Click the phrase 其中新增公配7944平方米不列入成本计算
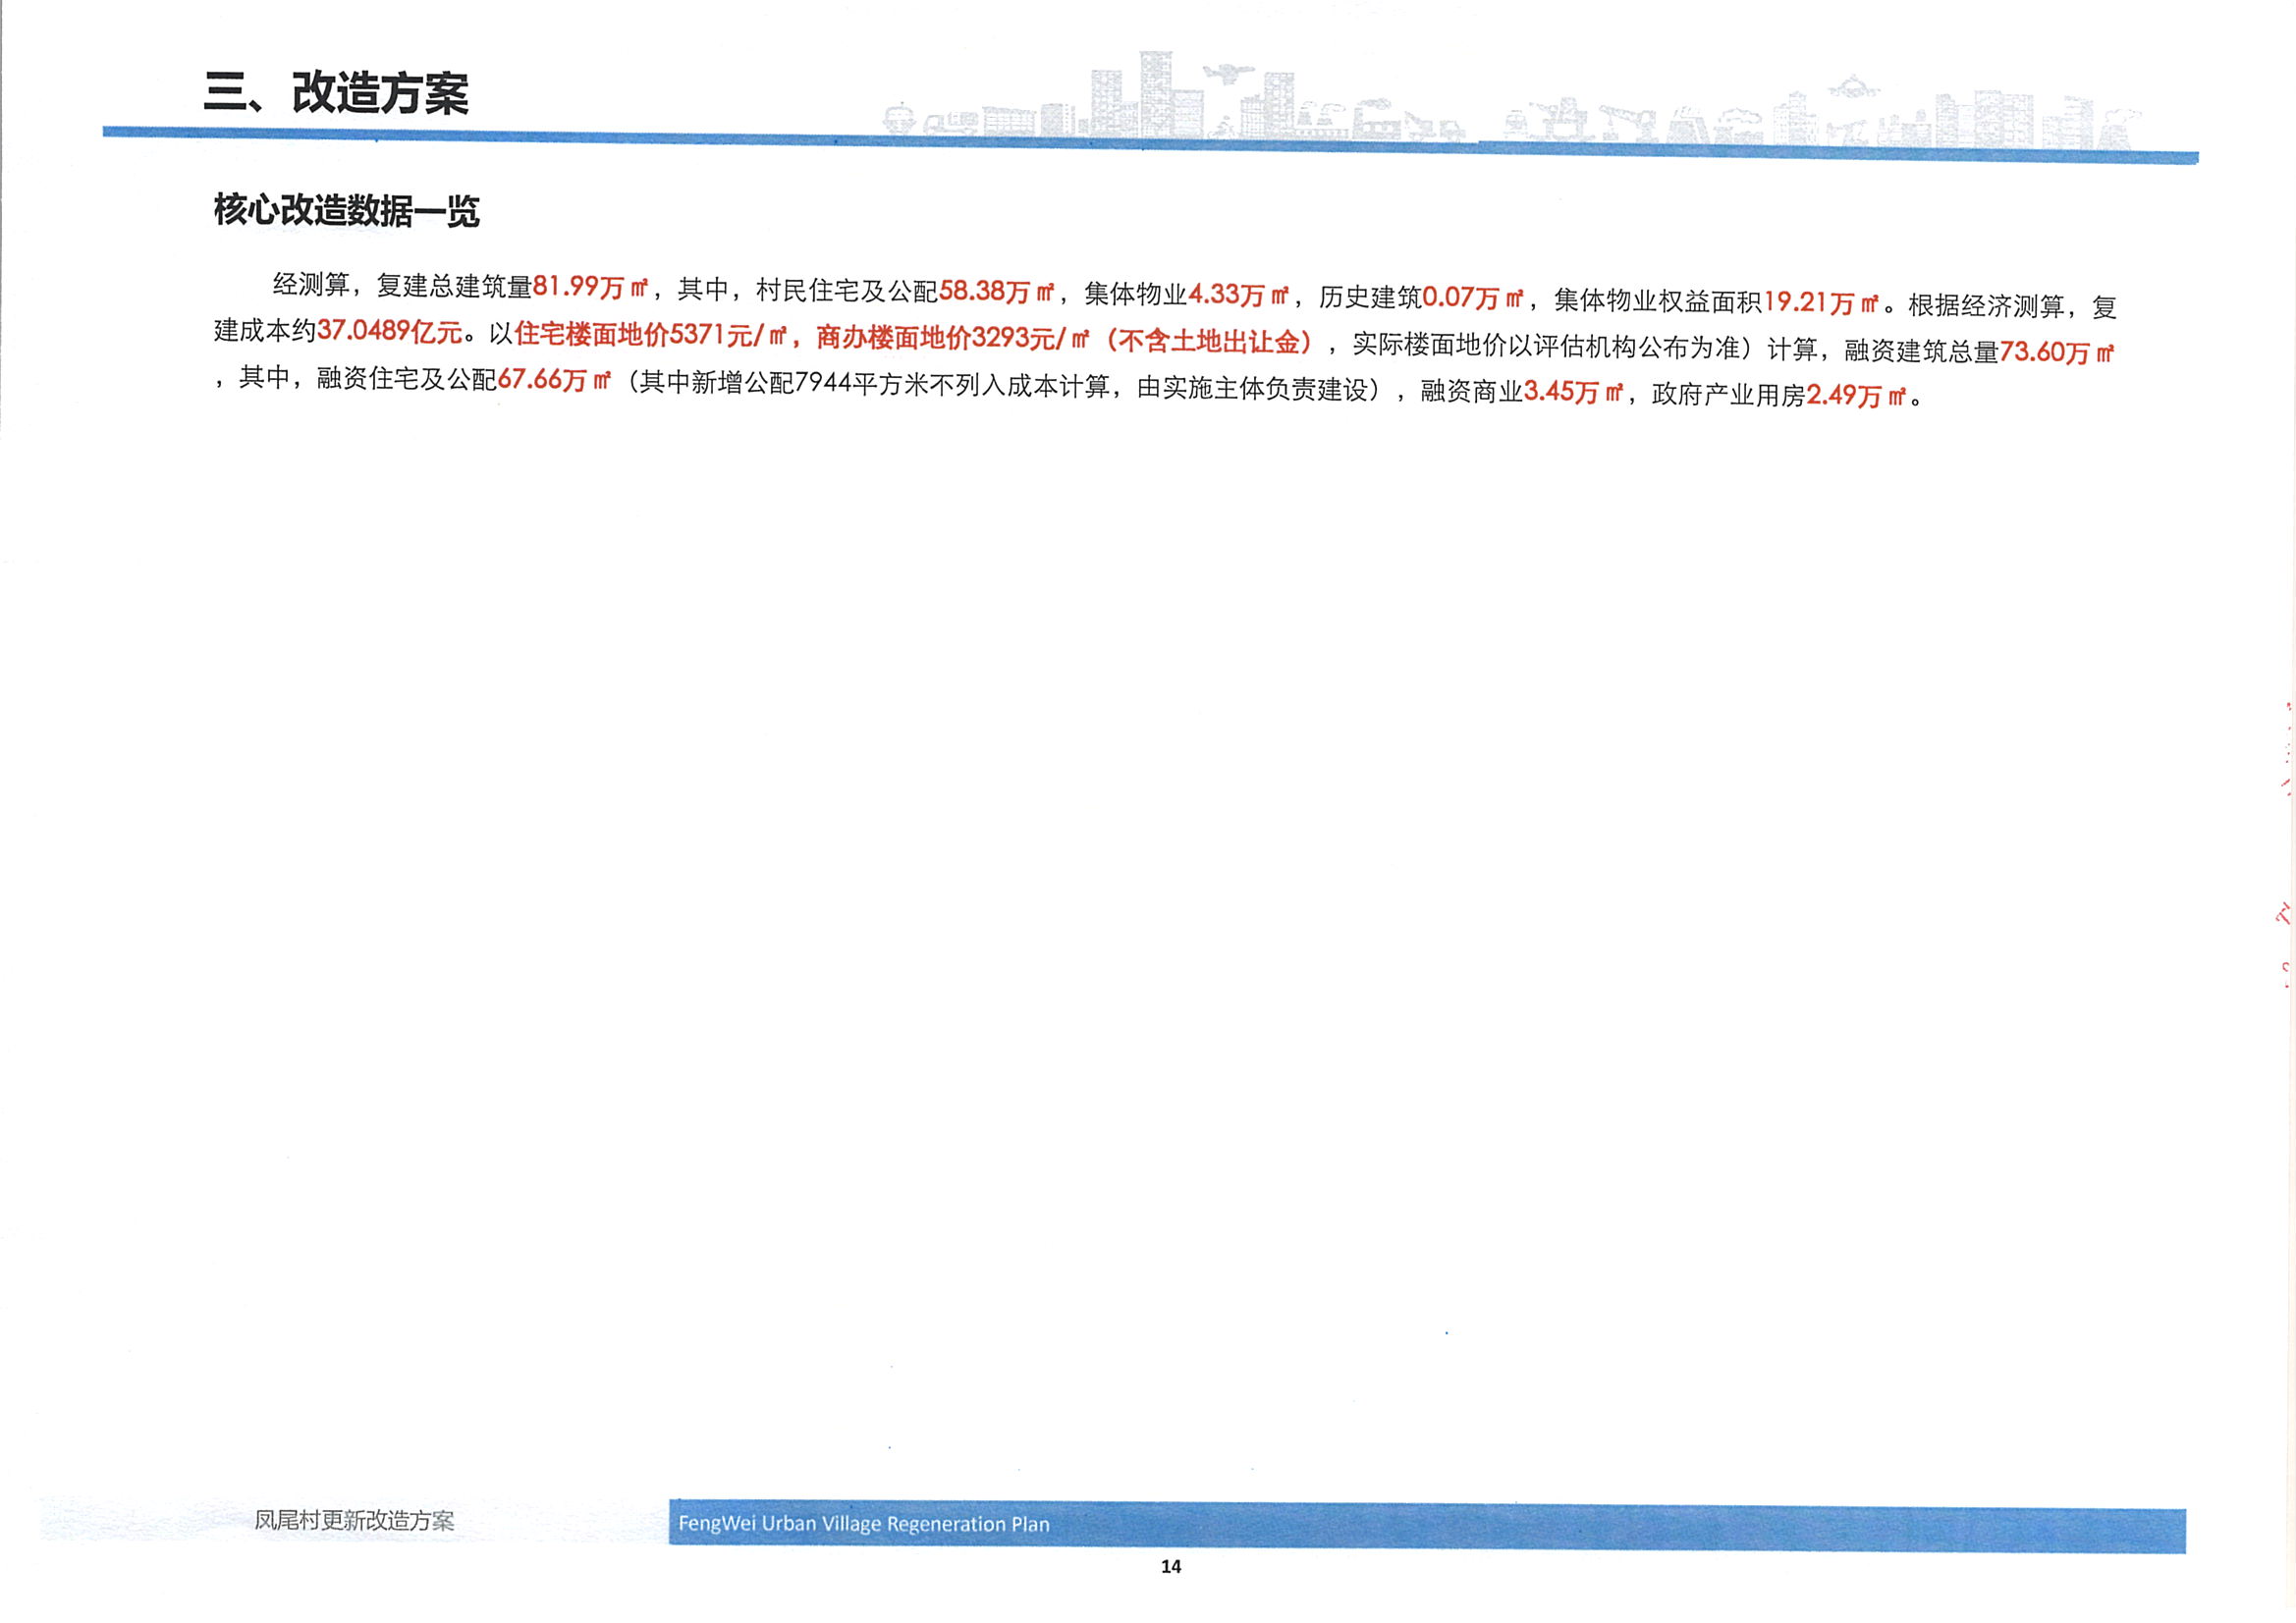This screenshot has width=2296, height=1623. [874, 384]
